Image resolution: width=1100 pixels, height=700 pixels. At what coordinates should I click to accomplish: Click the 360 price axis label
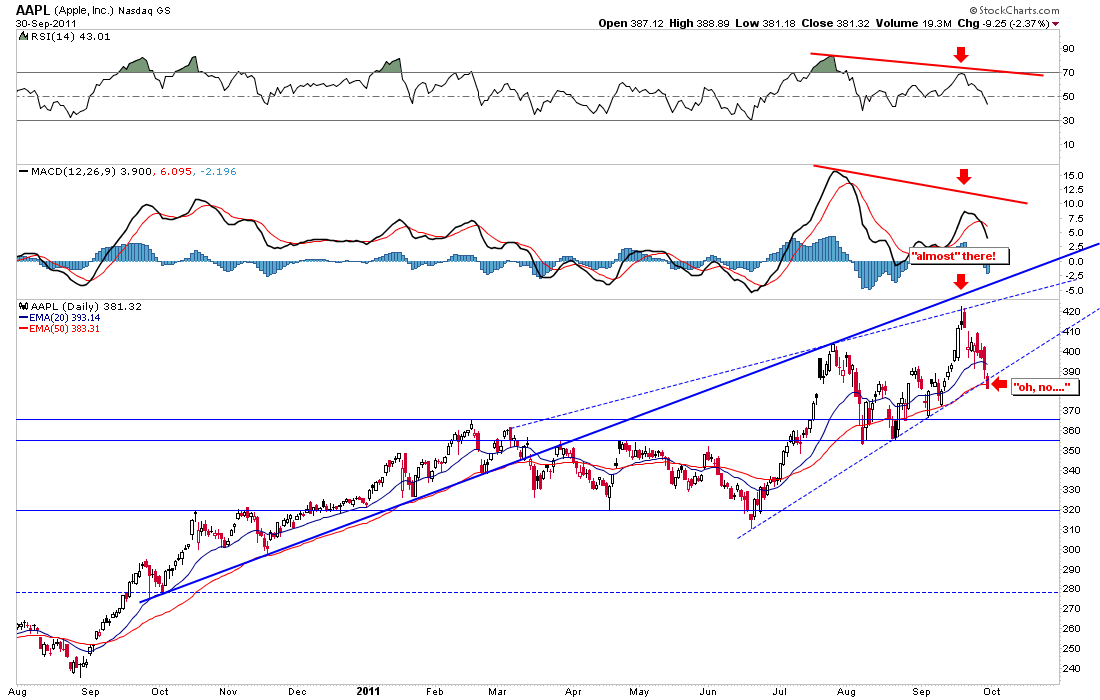point(1071,431)
